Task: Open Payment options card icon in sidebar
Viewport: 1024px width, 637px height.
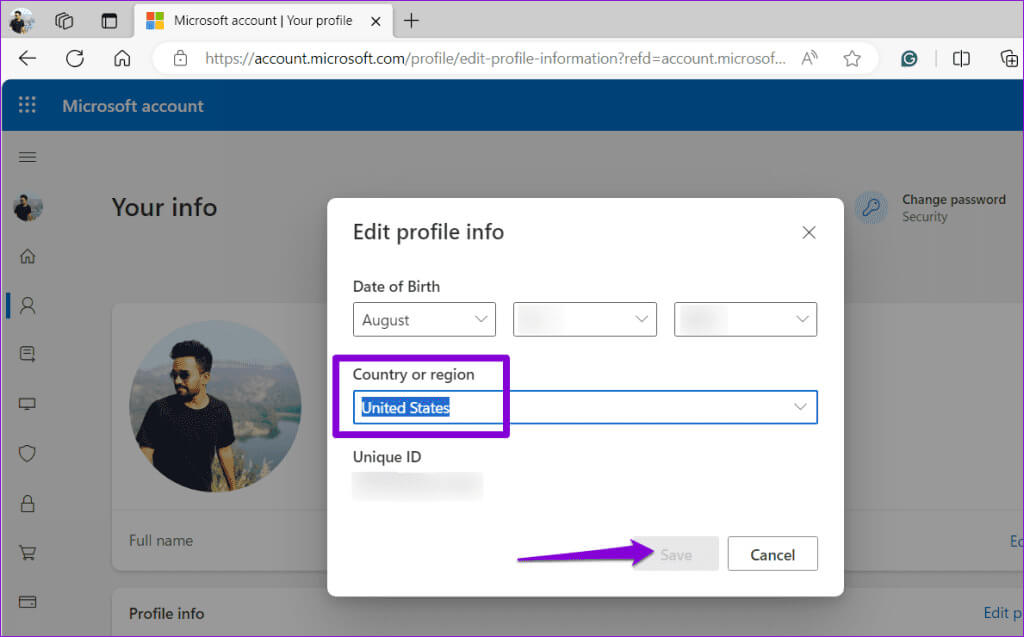Action: coord(27,602)
